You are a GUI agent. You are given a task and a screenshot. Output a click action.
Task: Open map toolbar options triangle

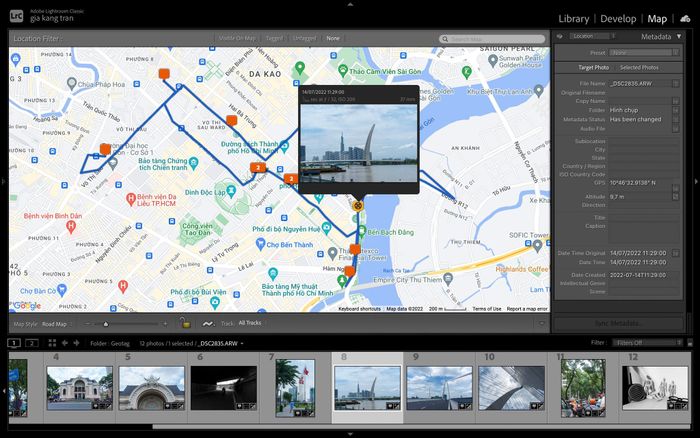(x=542, y=324)
